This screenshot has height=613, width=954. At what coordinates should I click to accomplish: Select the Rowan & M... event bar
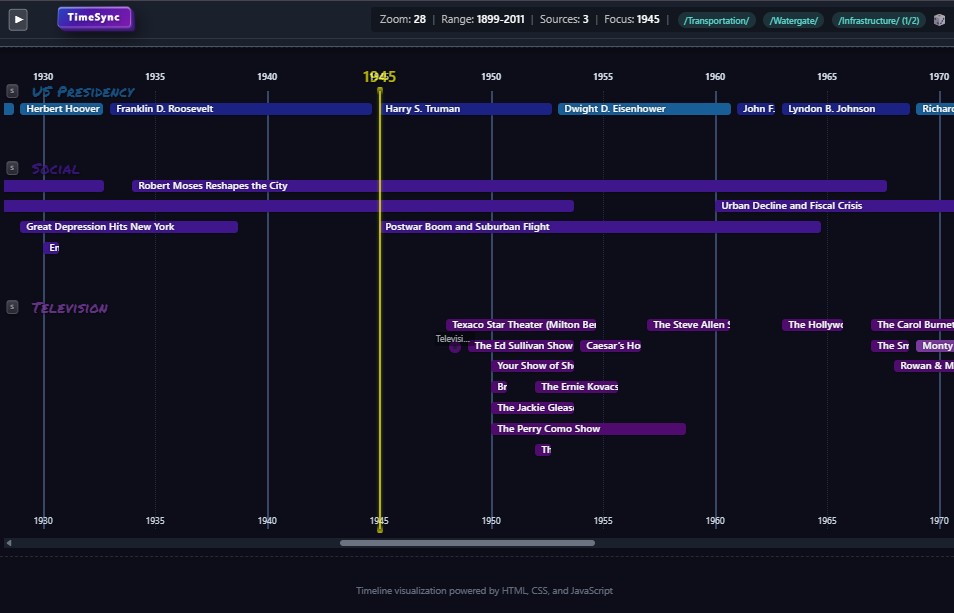tap(924, 366)
